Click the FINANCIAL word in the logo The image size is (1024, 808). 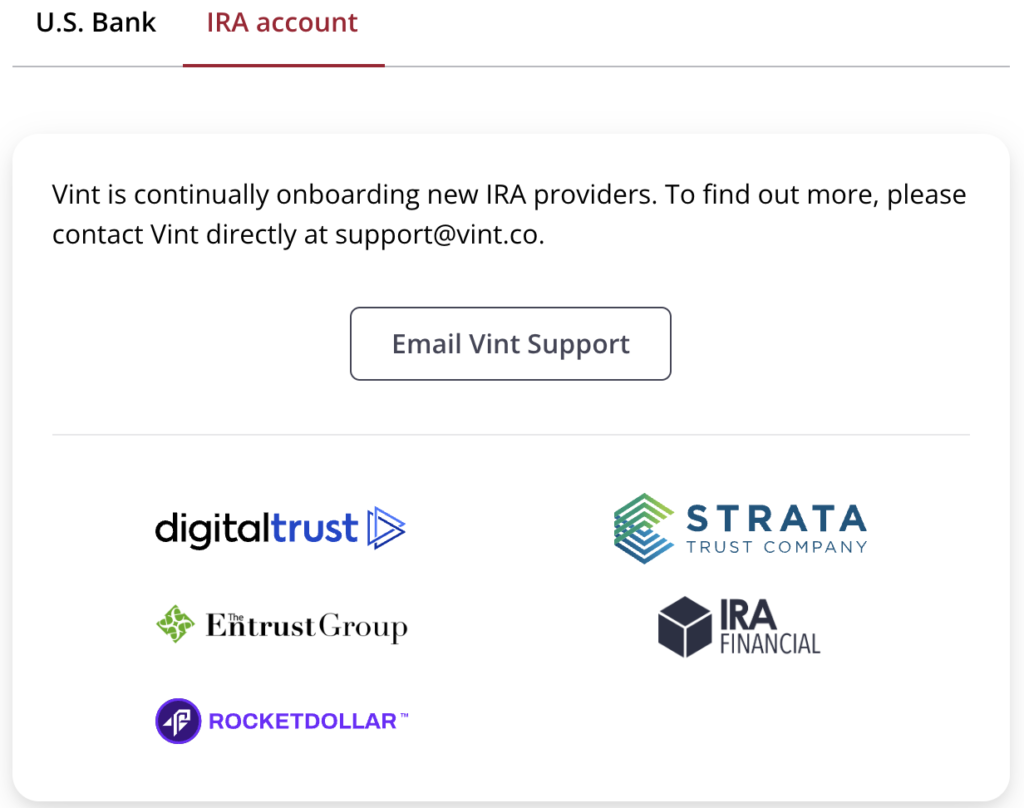770,644
